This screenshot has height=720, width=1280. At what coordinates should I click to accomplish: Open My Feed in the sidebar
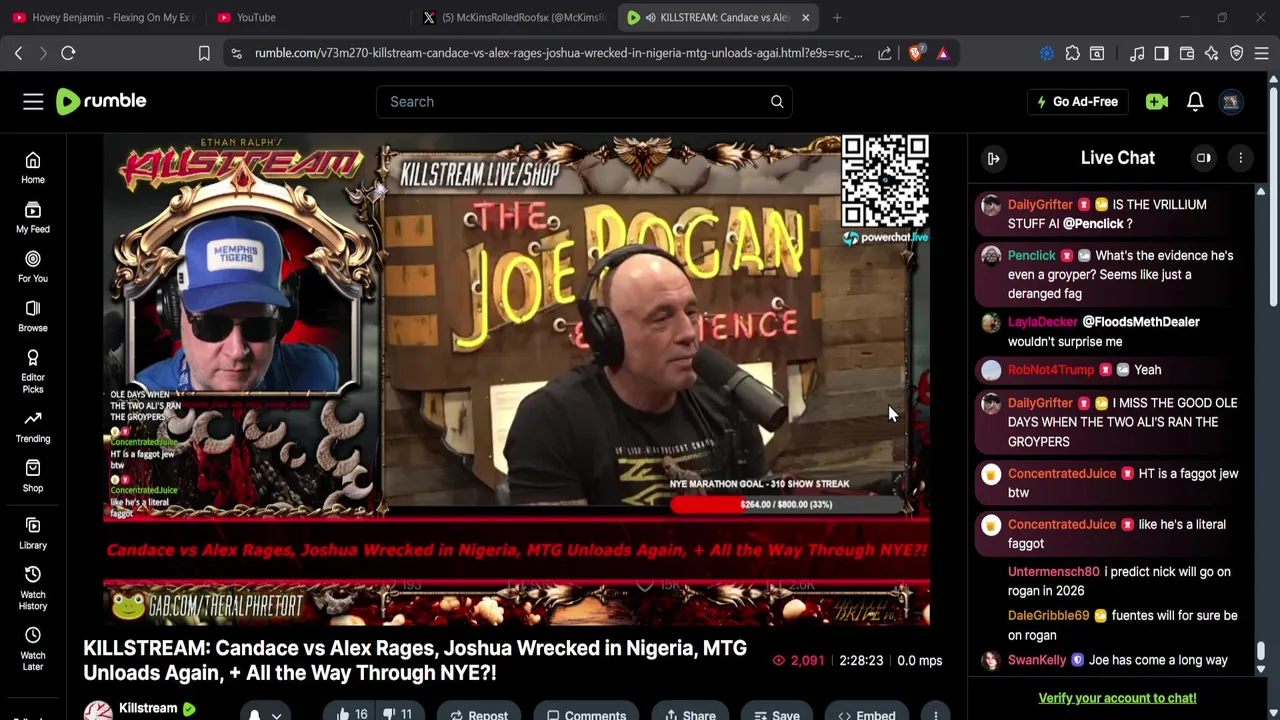pyautogui.click(x=33, y=217)
